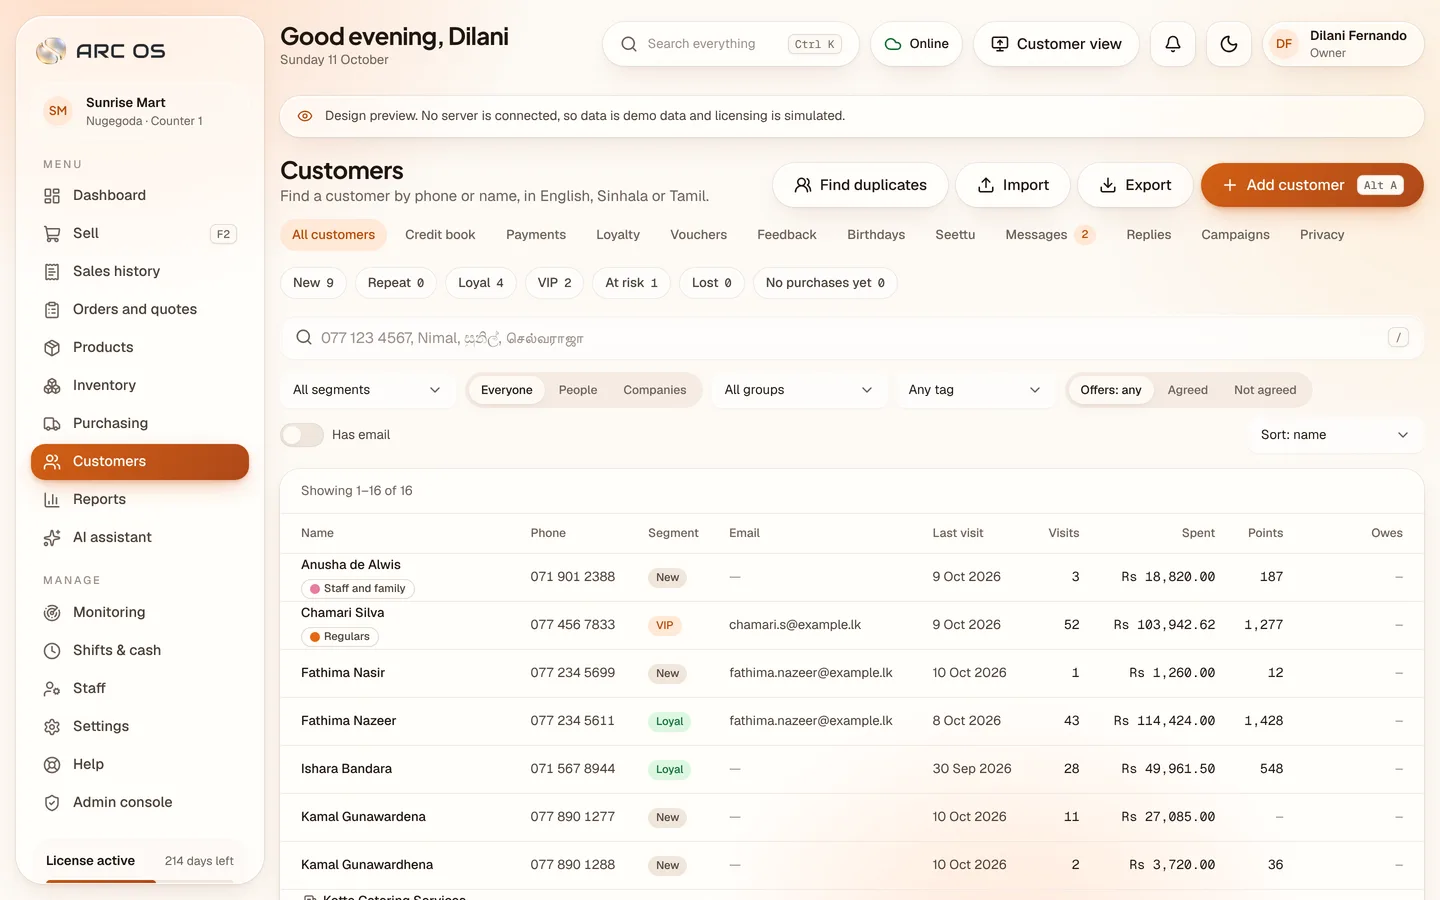Toggle dark mode moon icon
1440x900 pixels.
pyautogui.click(x=1229, y=44)
